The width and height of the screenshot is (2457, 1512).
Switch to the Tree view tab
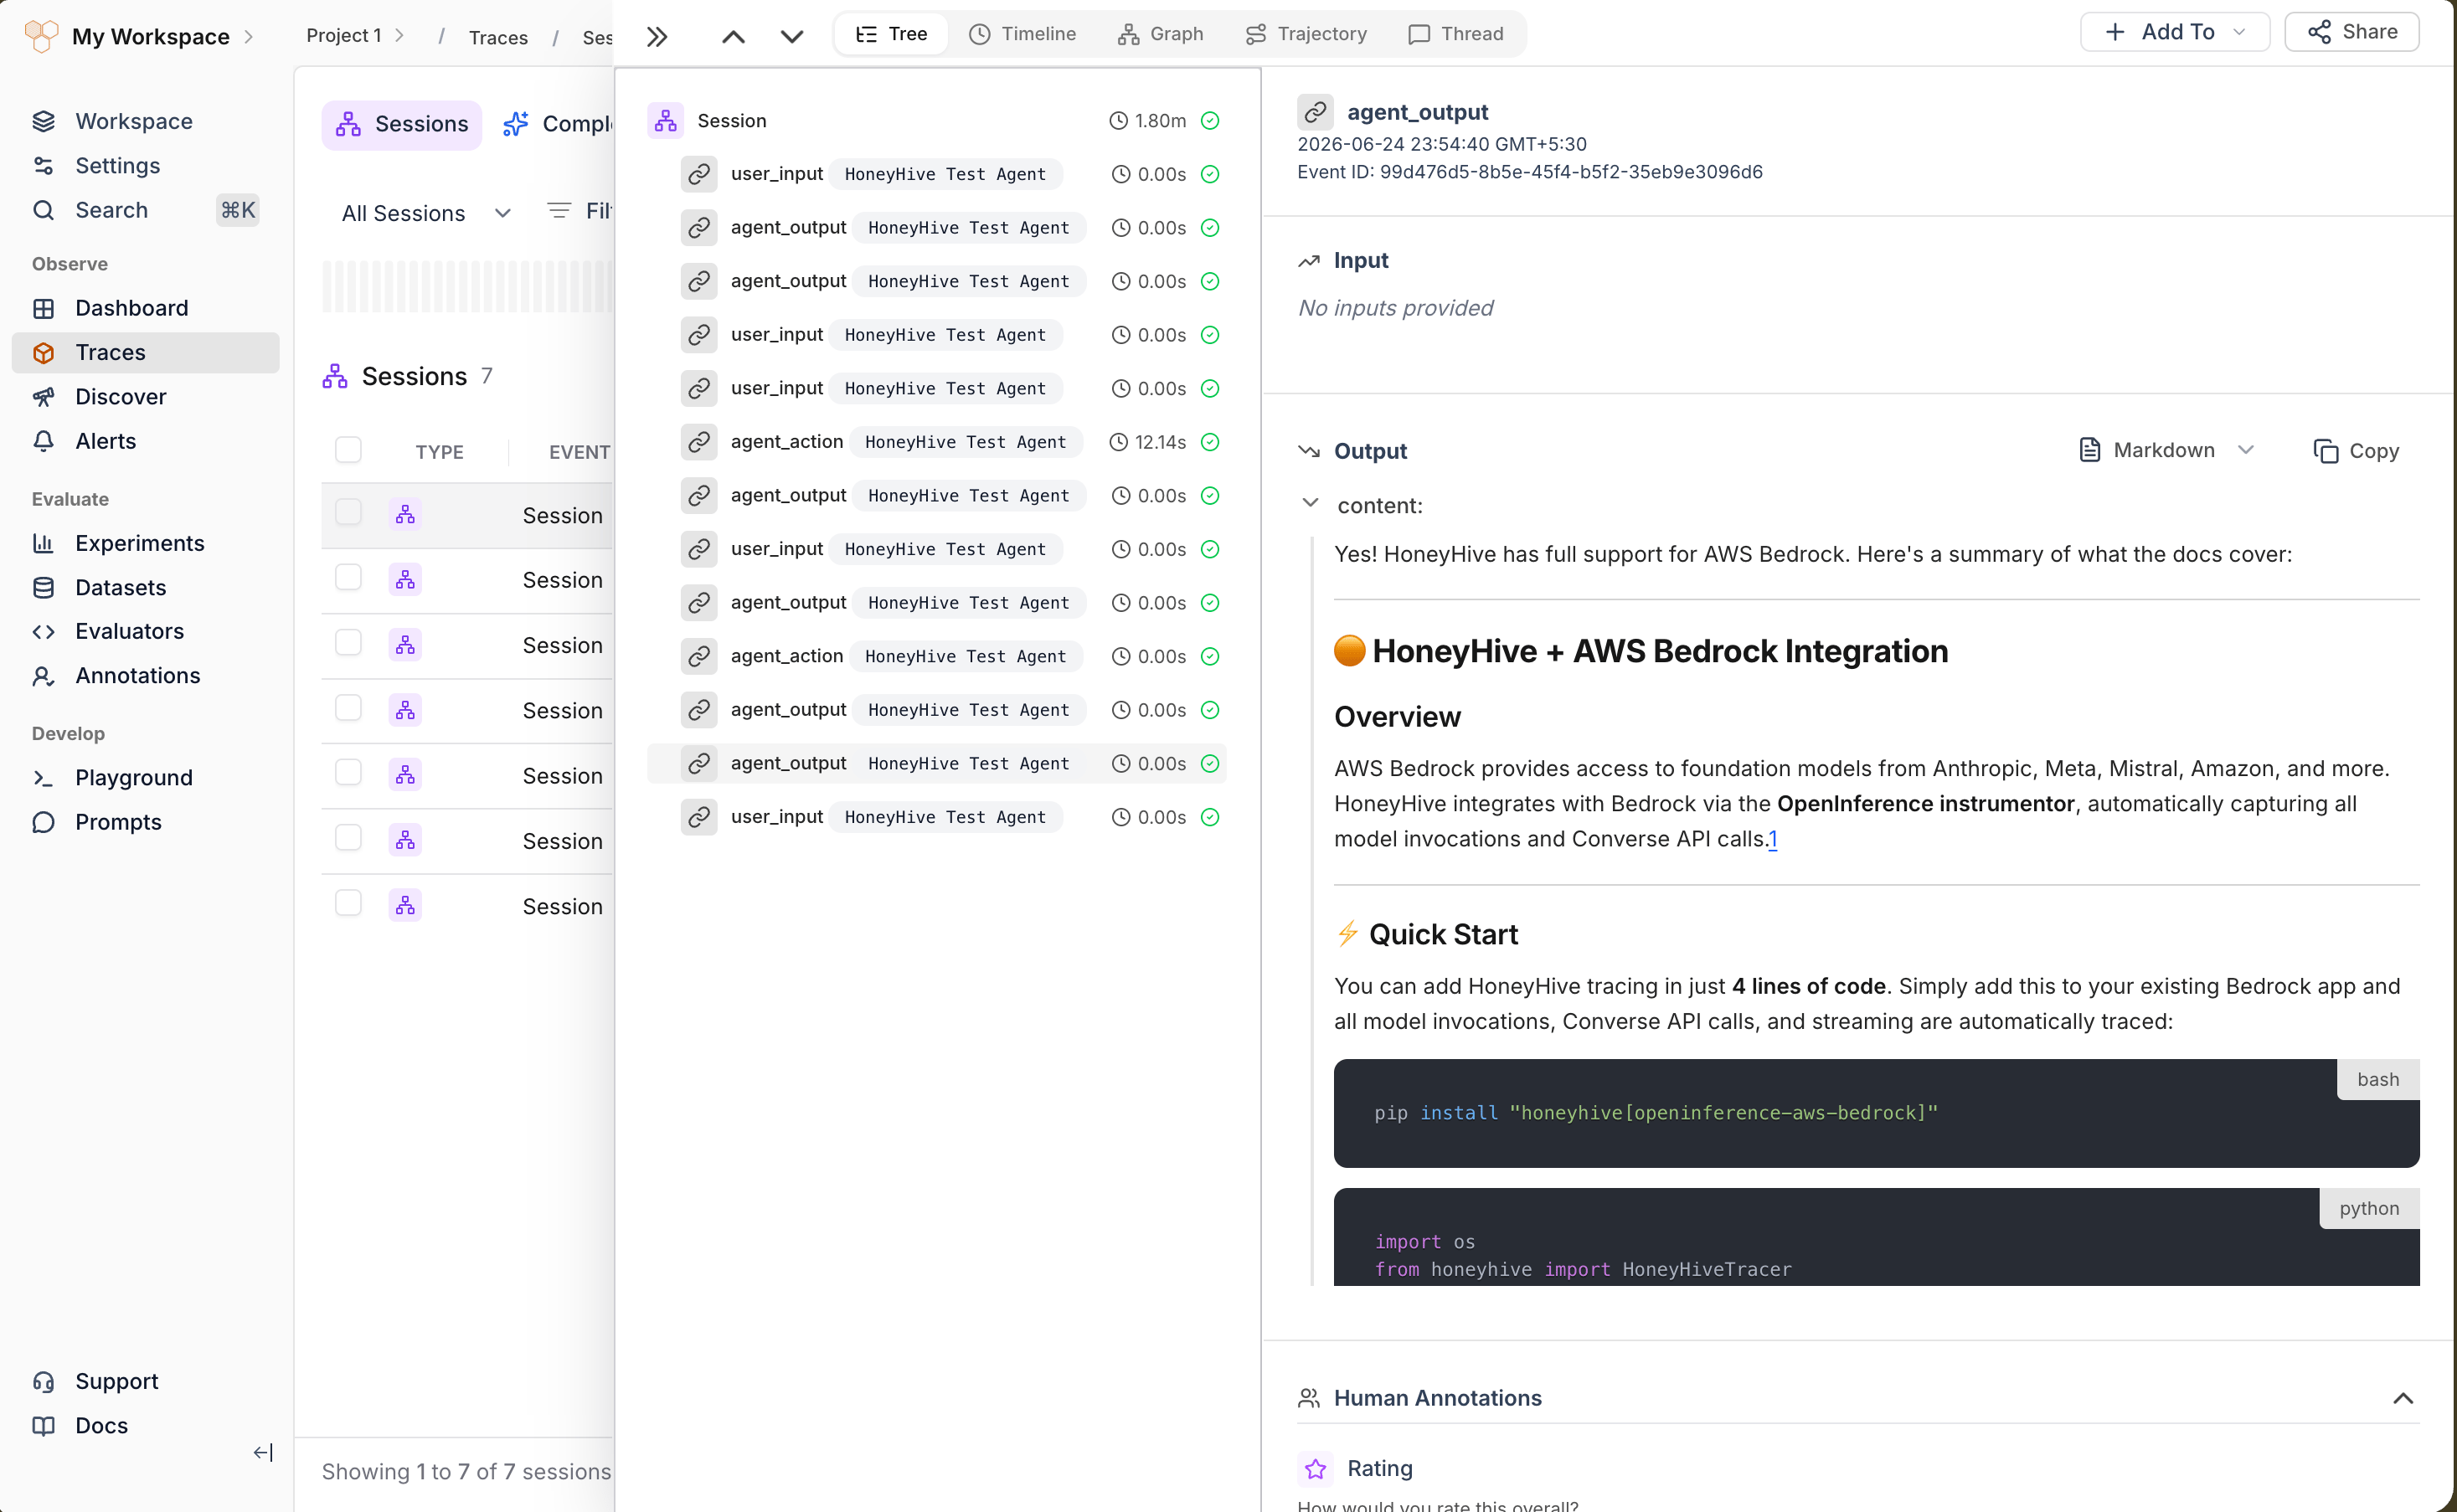[x=891, y=34]
